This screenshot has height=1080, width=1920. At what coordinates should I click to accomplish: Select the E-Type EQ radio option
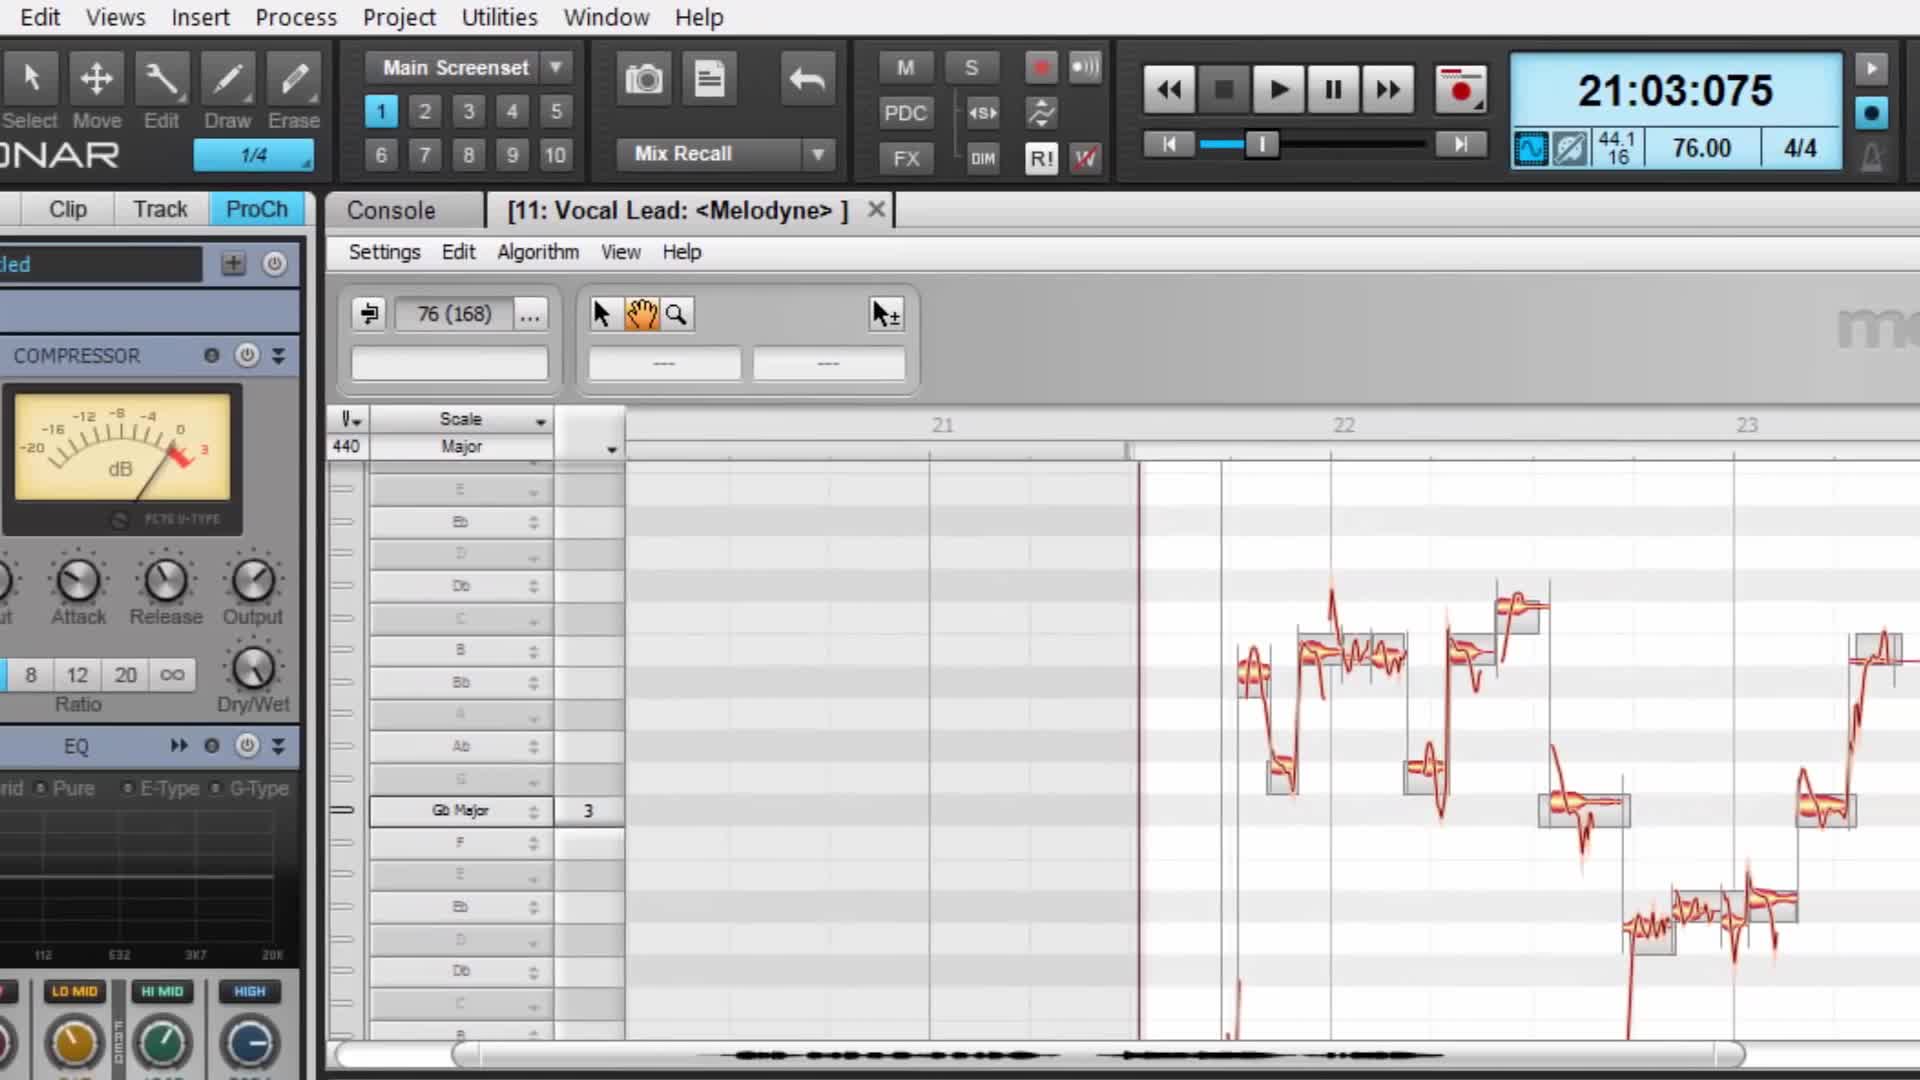(x=128, y=788)
